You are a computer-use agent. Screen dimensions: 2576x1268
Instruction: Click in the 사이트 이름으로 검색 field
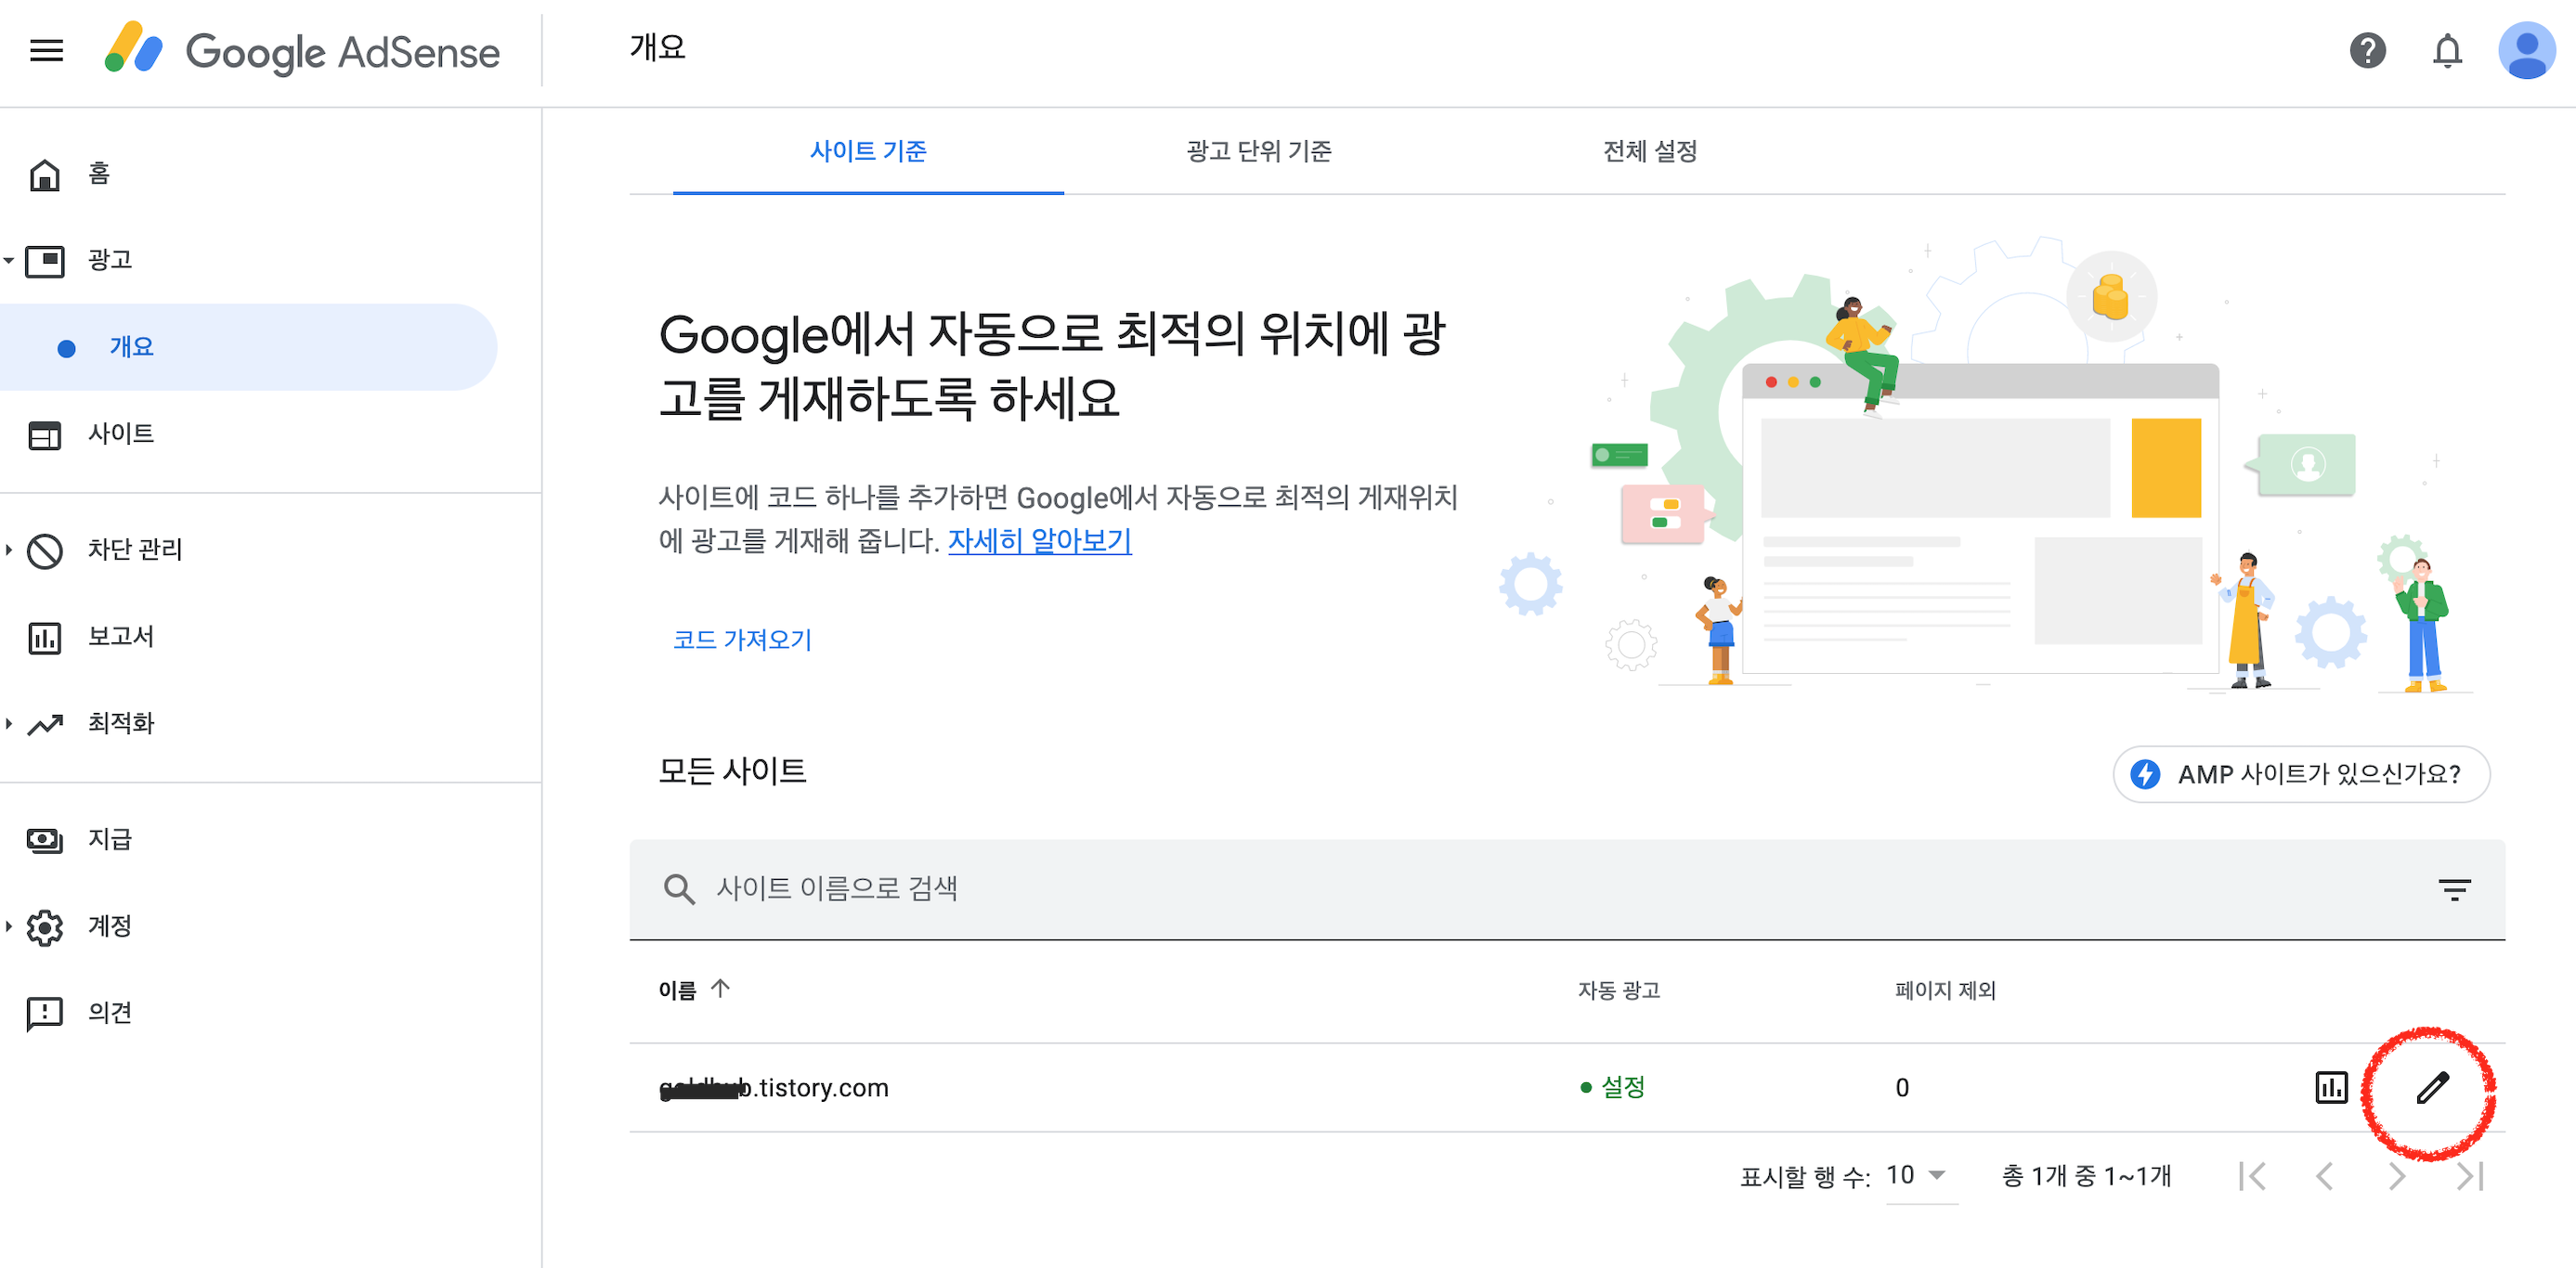tap(1567, 889)
